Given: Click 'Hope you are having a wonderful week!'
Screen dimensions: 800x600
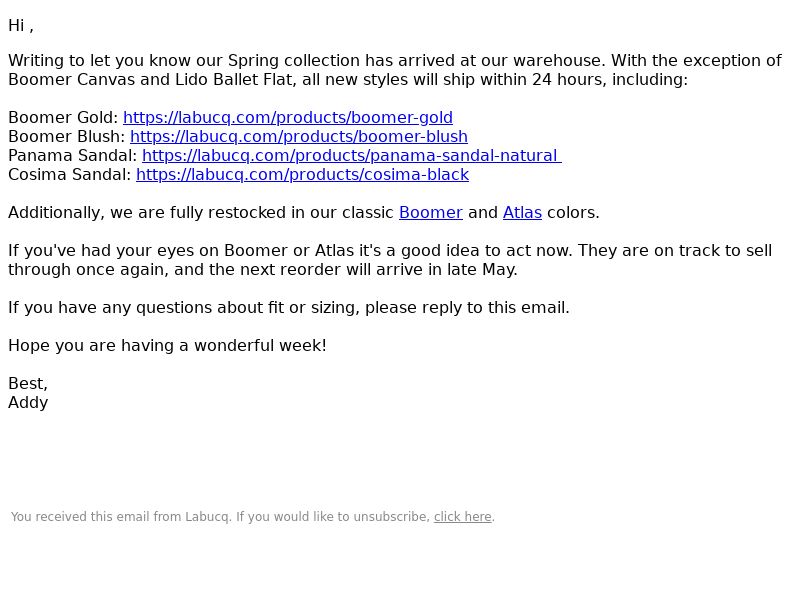Looking at the screenshot, I should [167, 345].
